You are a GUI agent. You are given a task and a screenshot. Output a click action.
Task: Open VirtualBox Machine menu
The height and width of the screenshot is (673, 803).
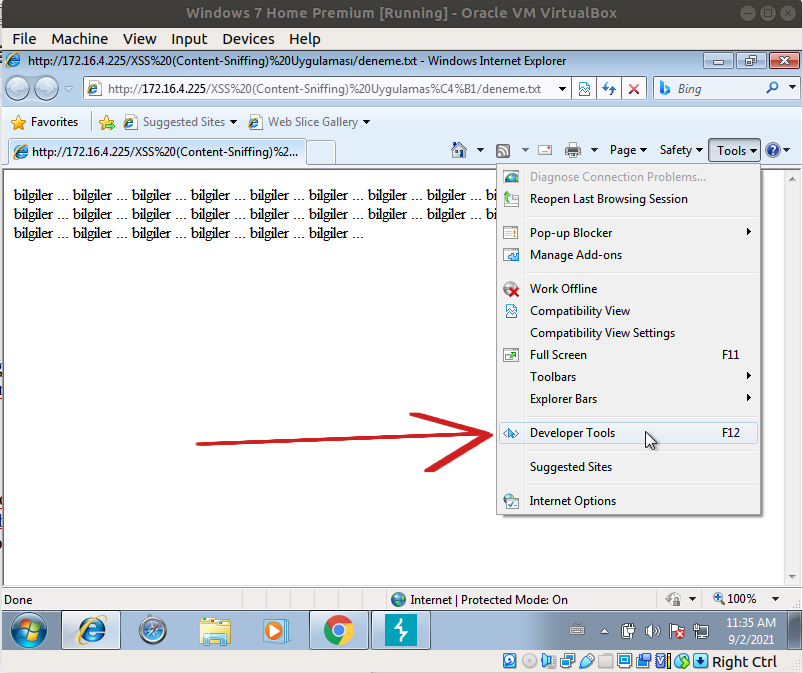pyautogui.click(x=79, y=39)
